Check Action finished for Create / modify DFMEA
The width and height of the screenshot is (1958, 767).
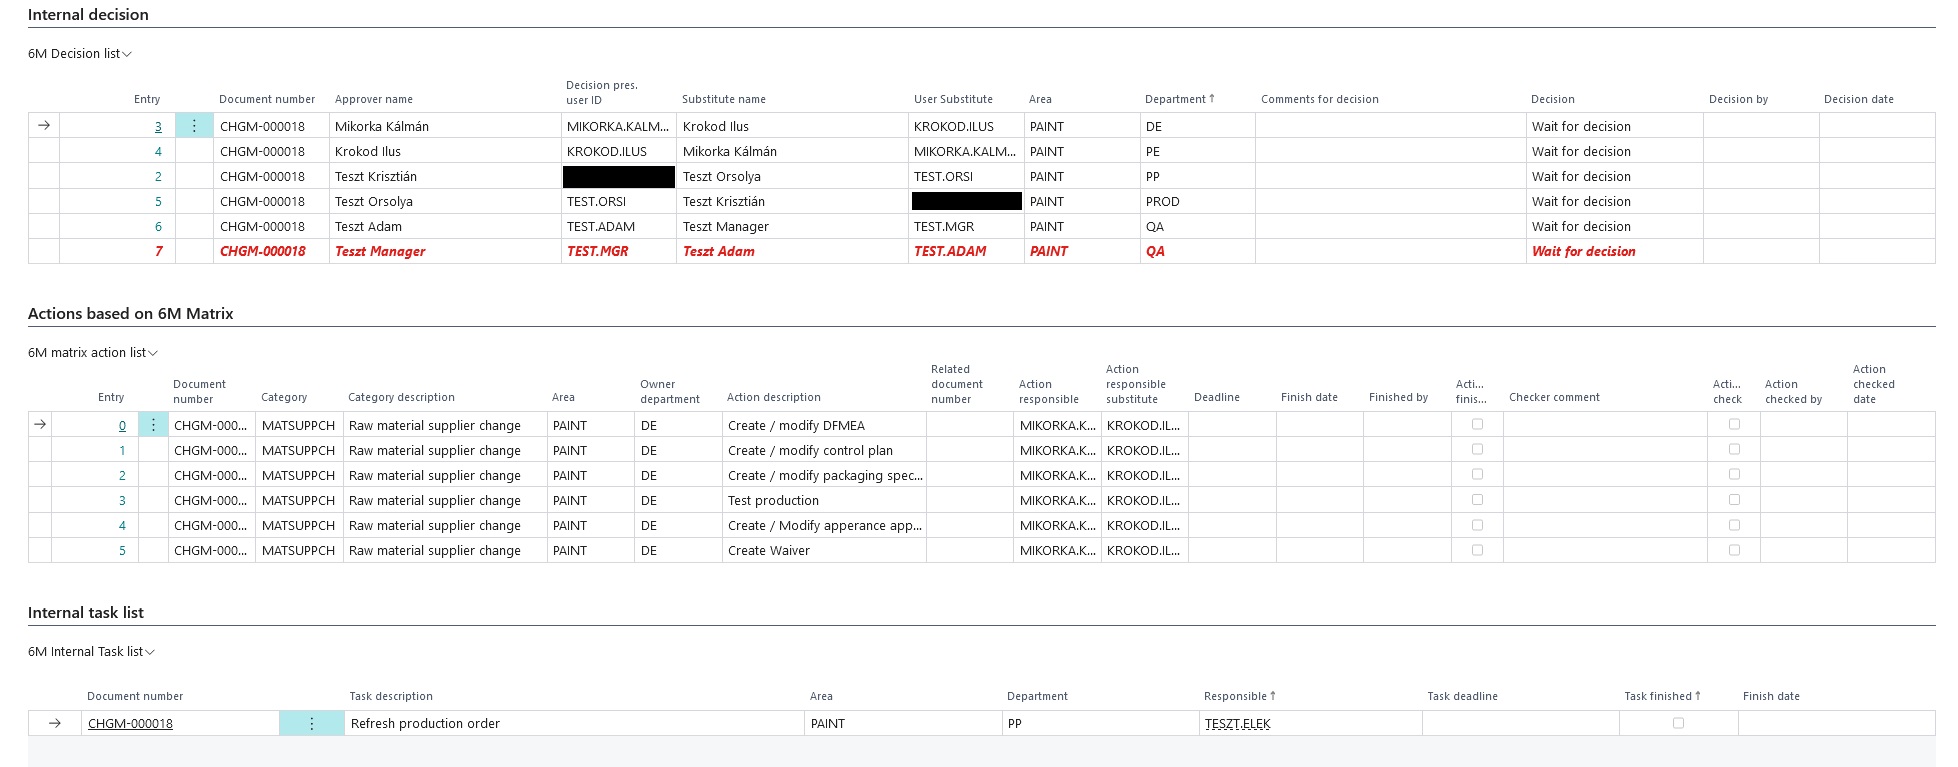pyautogui.click(x=1477, y=424)
